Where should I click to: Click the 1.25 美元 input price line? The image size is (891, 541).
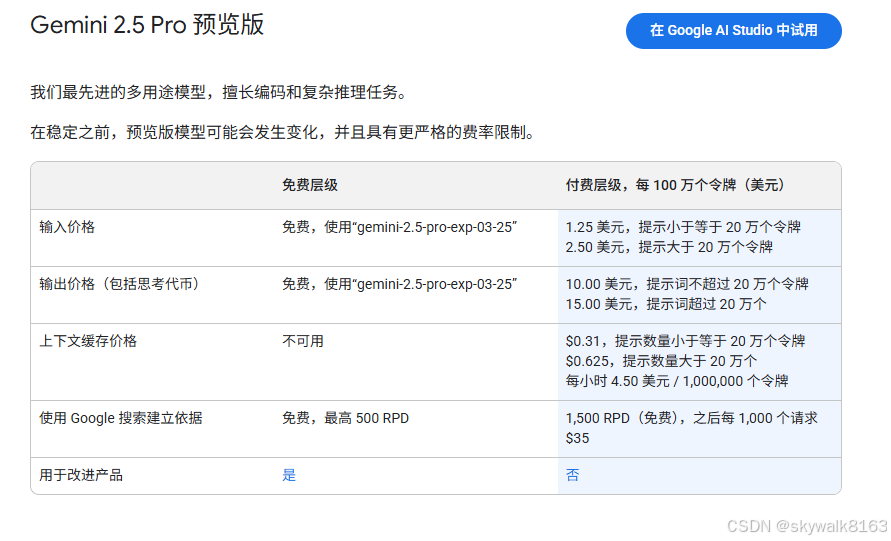[683, 227]
